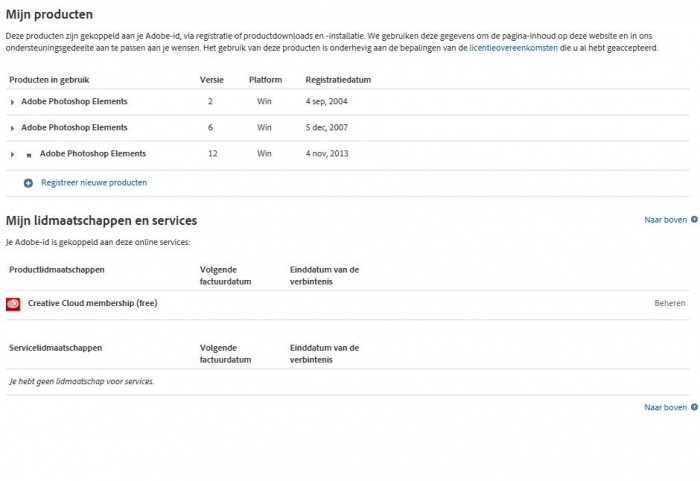Click small icon before Photoshop Elements 12
Screen dimensions: 700x481
(x=29, y=155)
